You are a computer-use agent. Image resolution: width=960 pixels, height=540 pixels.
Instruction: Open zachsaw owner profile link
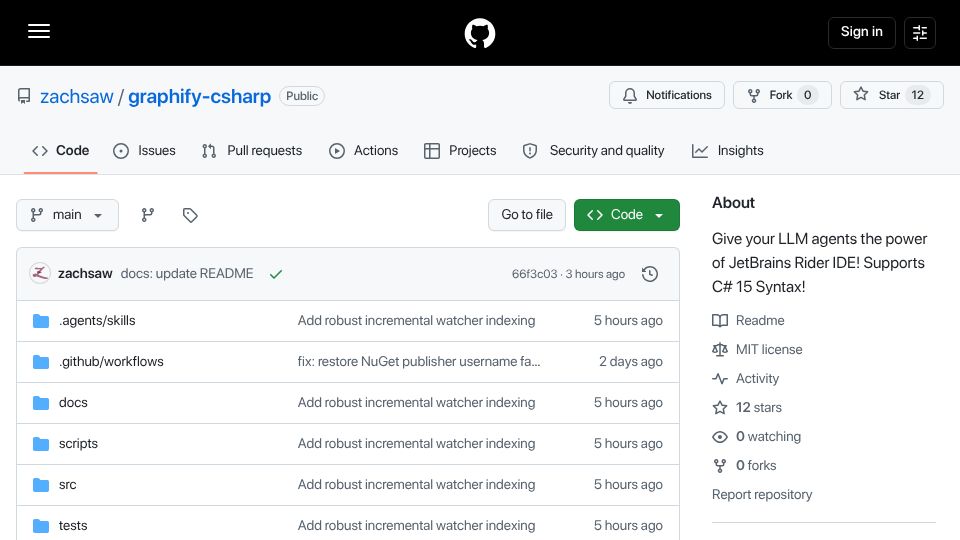click(x=77, y=97)
